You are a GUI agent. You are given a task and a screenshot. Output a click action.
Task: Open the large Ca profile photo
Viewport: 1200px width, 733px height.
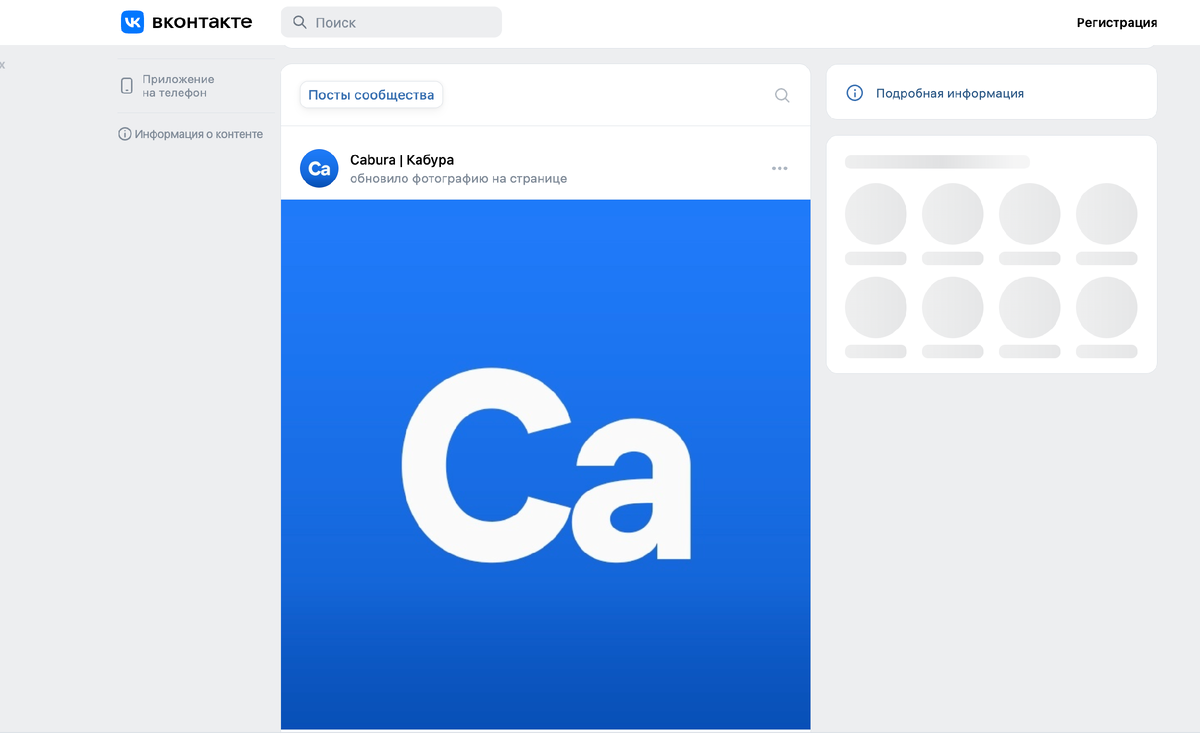546,464
